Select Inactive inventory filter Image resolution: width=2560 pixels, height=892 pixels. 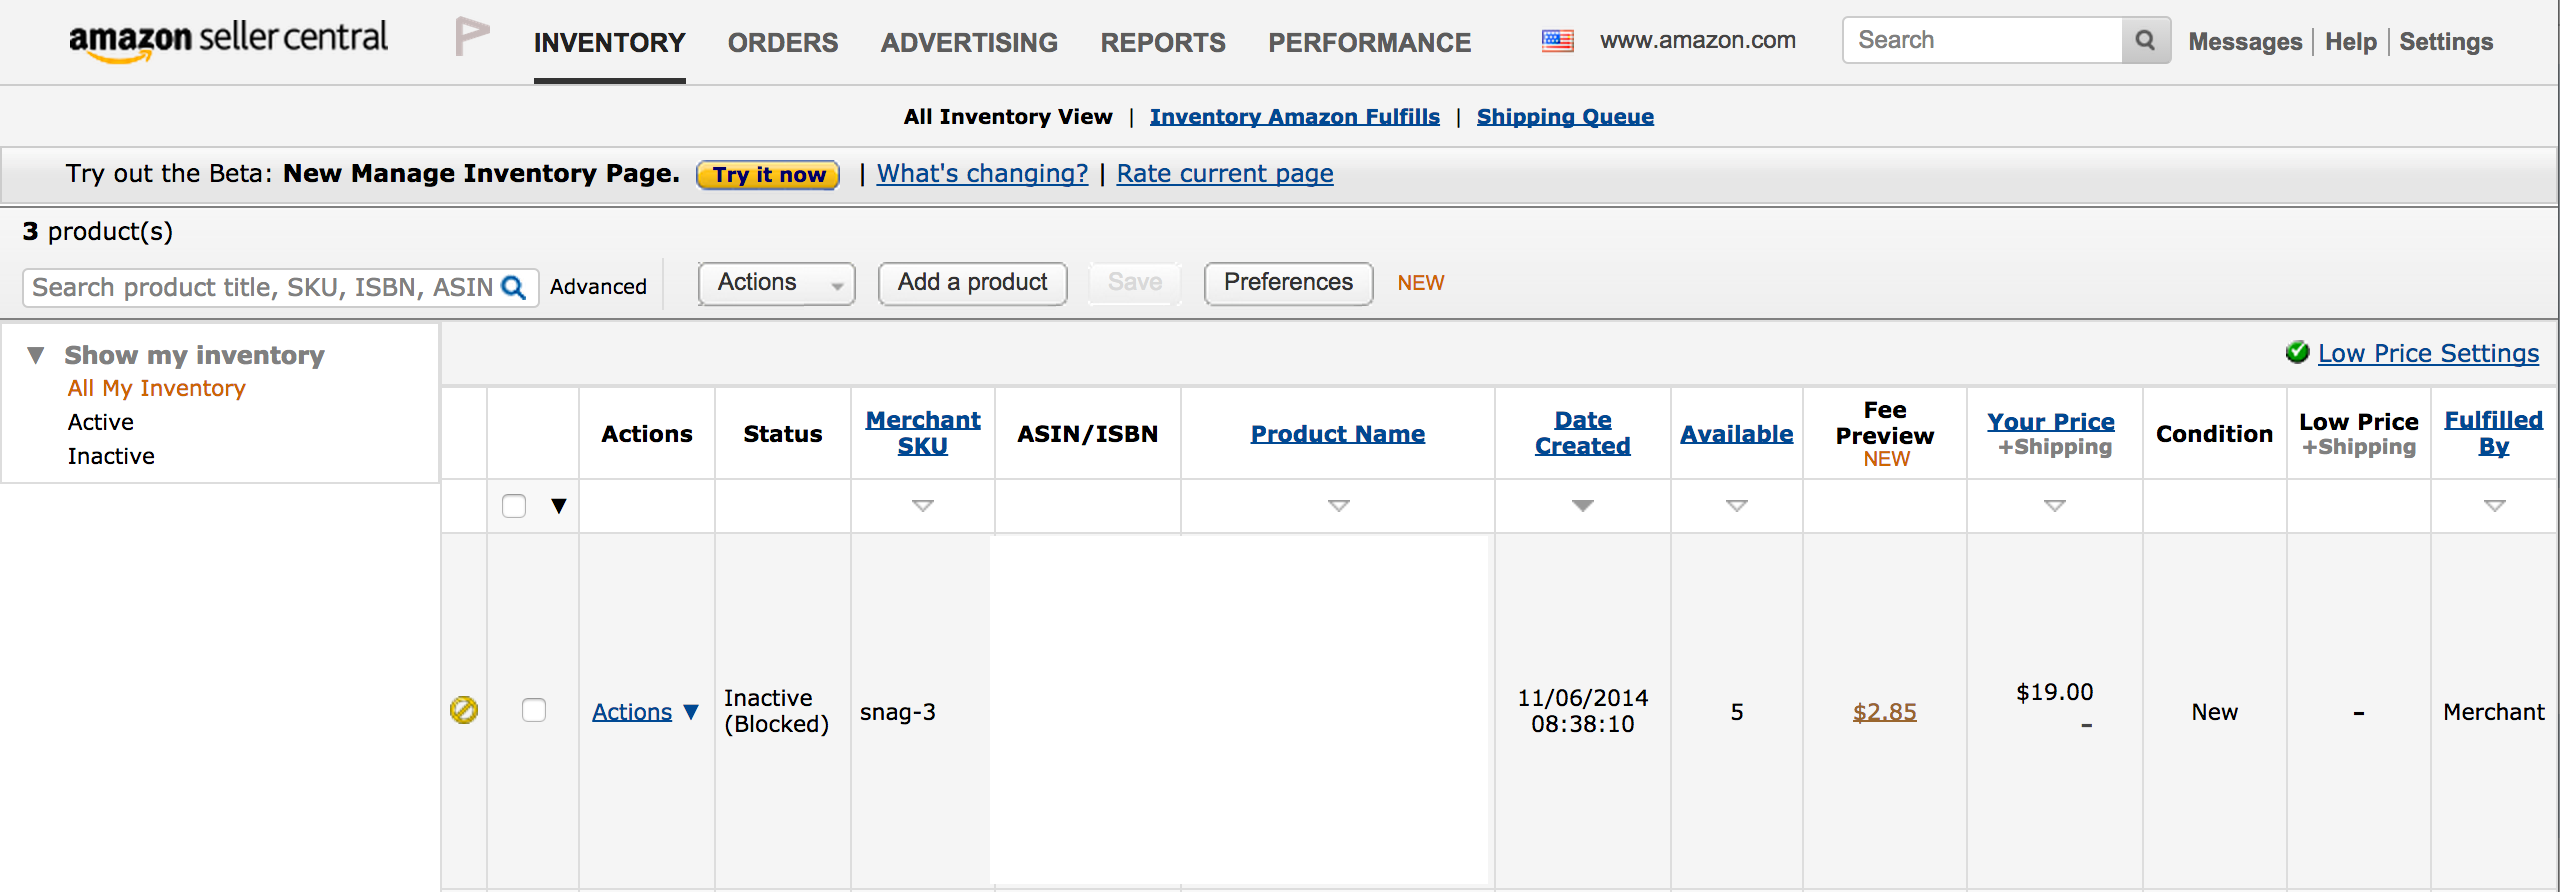pyautogui.click(x=111, y=456)
